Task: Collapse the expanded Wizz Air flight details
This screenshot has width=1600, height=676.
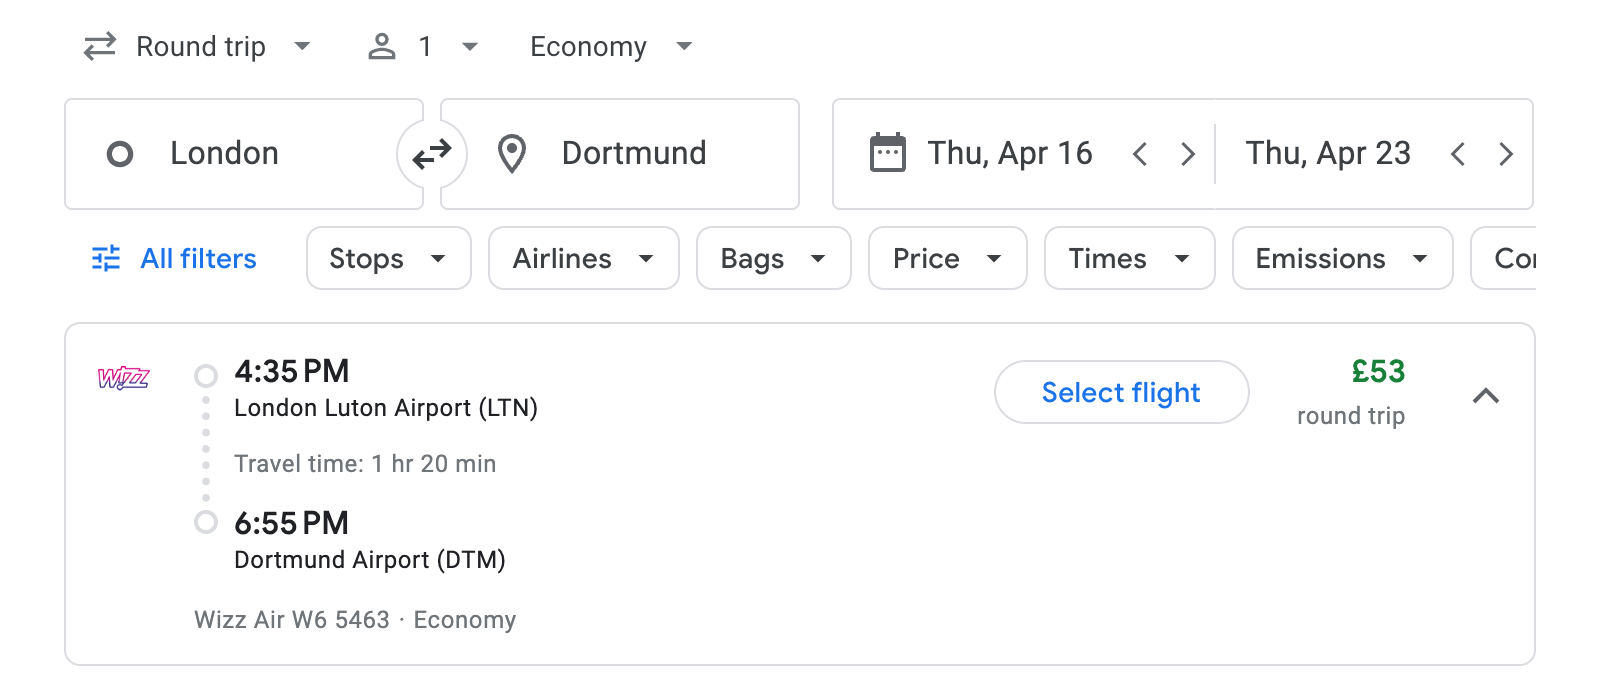Action: click(1487, 396)
